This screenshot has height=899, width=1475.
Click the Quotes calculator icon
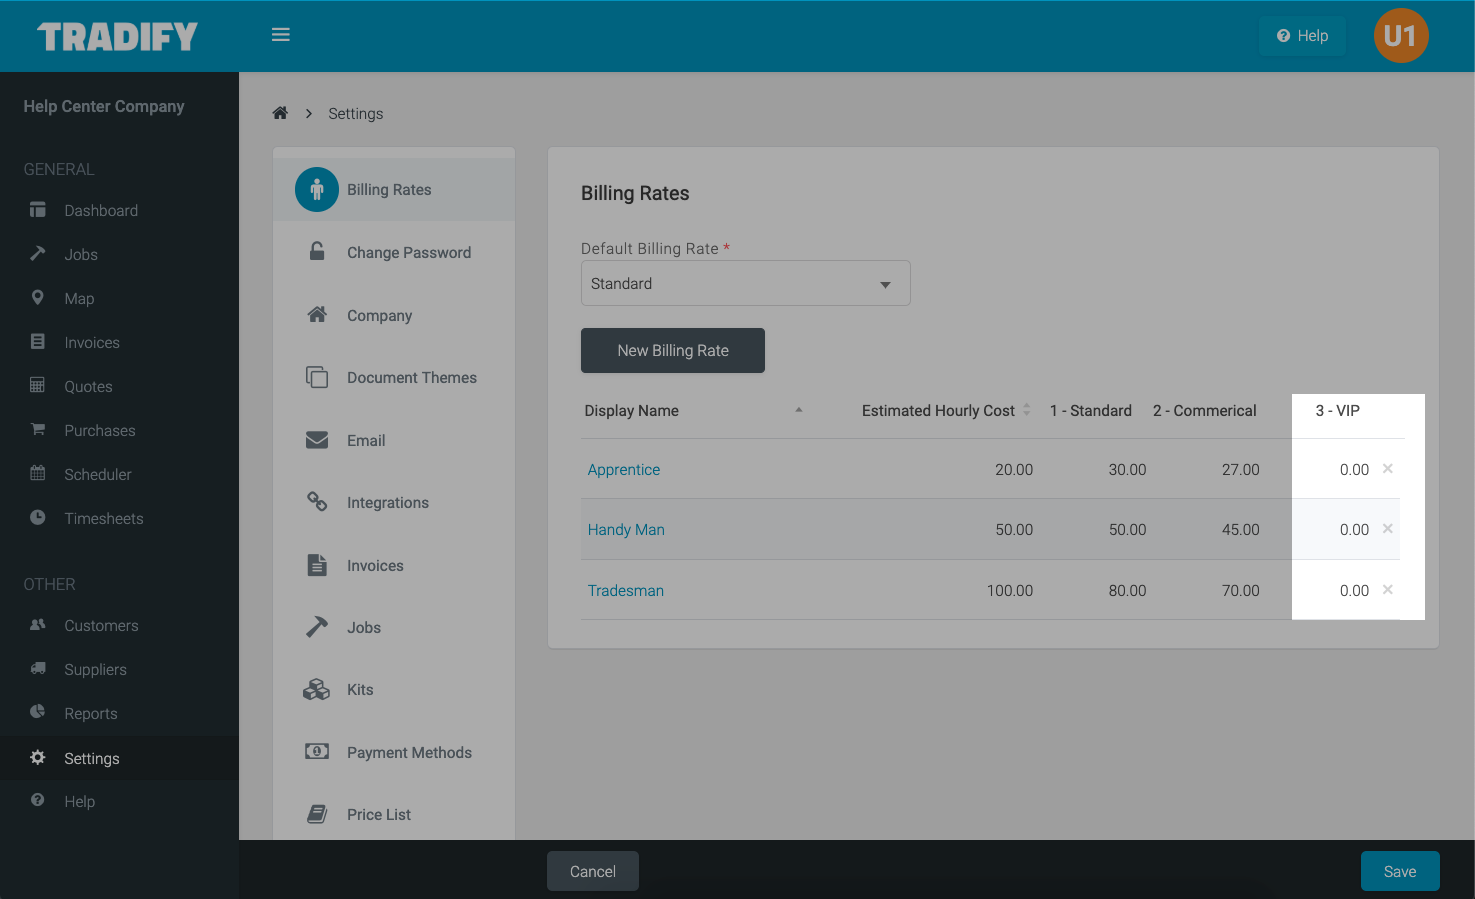(x=38, y=386)
